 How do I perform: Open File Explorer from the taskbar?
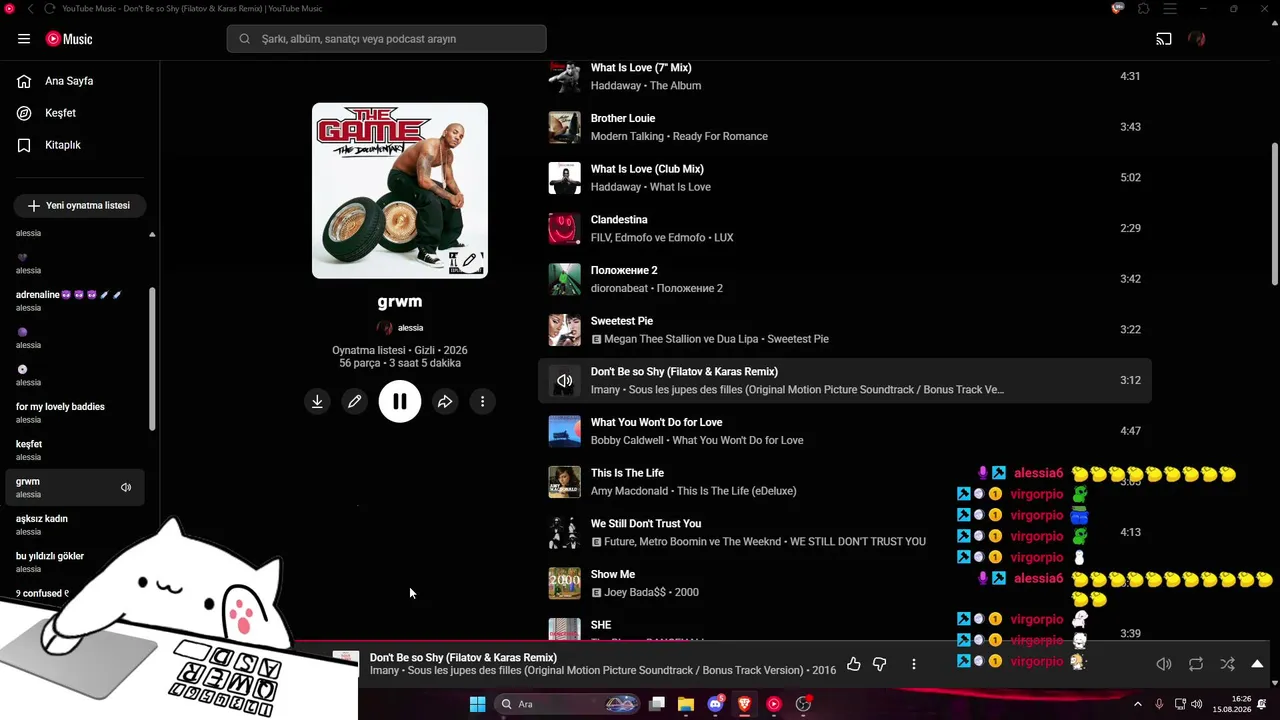pyautogui.click(x=686, y=704)
